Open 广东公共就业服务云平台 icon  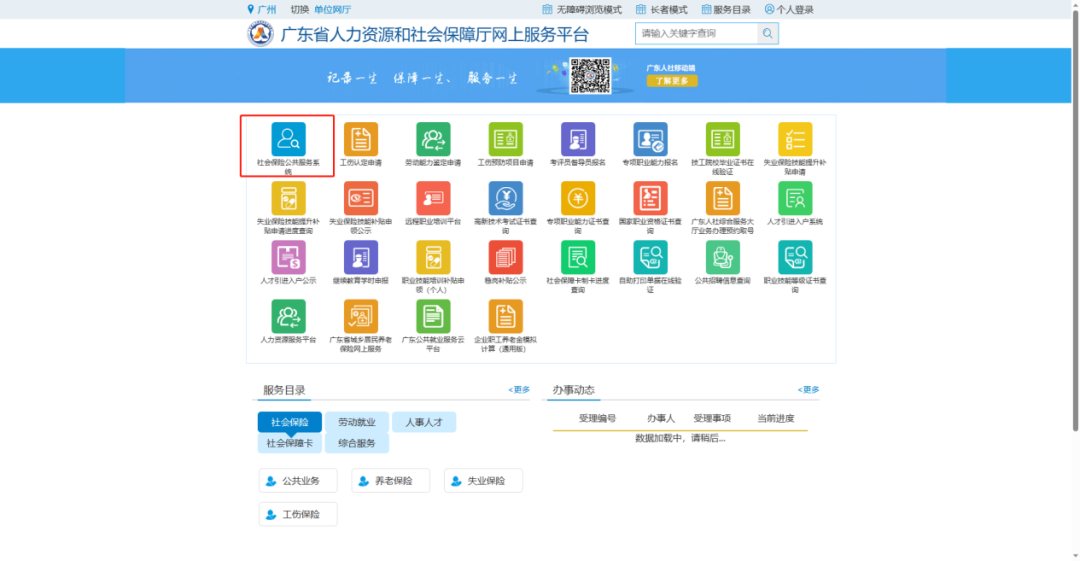(x=433, y=317)
